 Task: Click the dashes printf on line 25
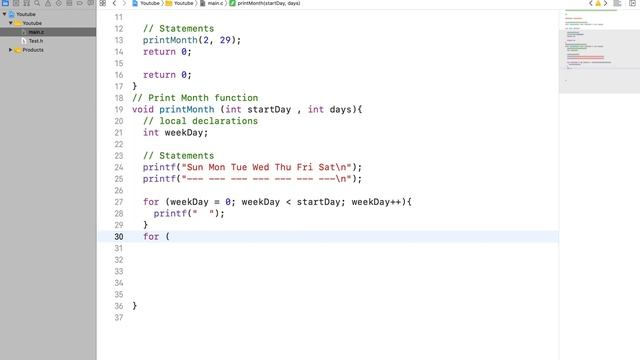coord(252,179)
